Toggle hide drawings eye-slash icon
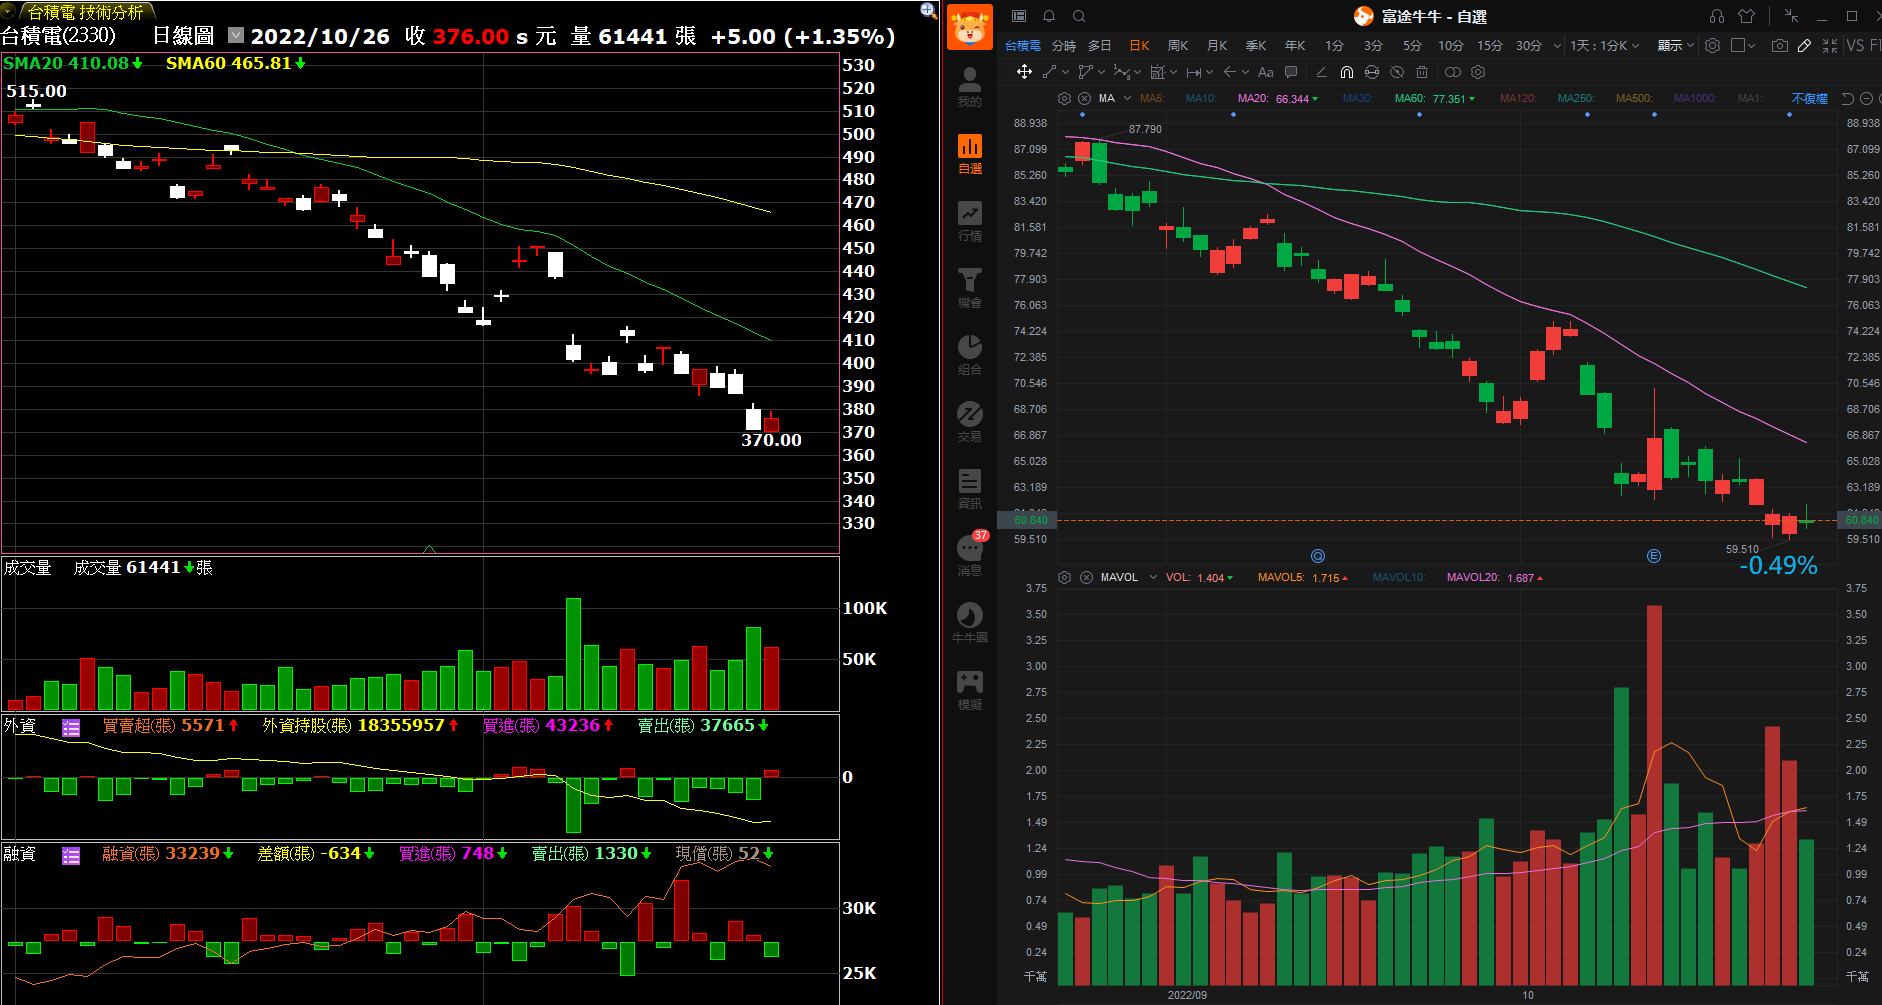The image size is (1882, 1005). [1397, 72]
